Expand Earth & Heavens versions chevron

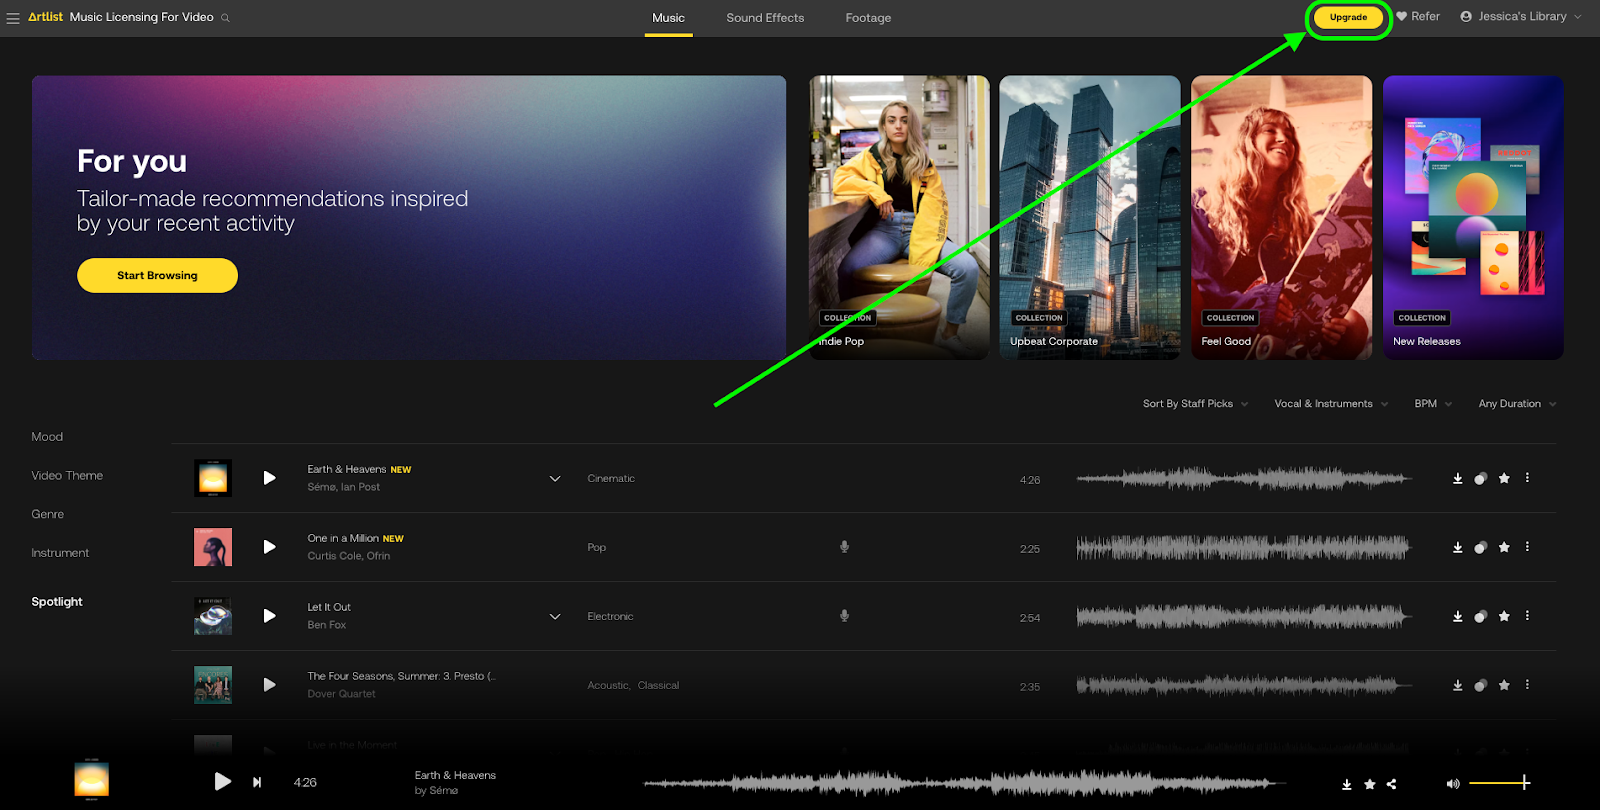[x=555, y=479]
